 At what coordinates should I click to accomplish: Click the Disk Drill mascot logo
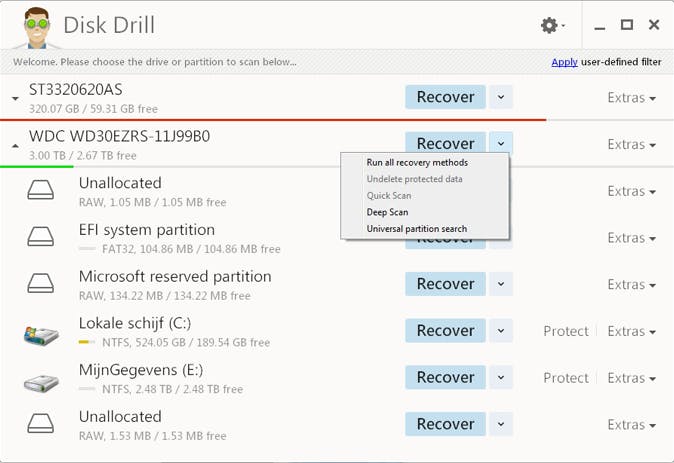(37, 28)
